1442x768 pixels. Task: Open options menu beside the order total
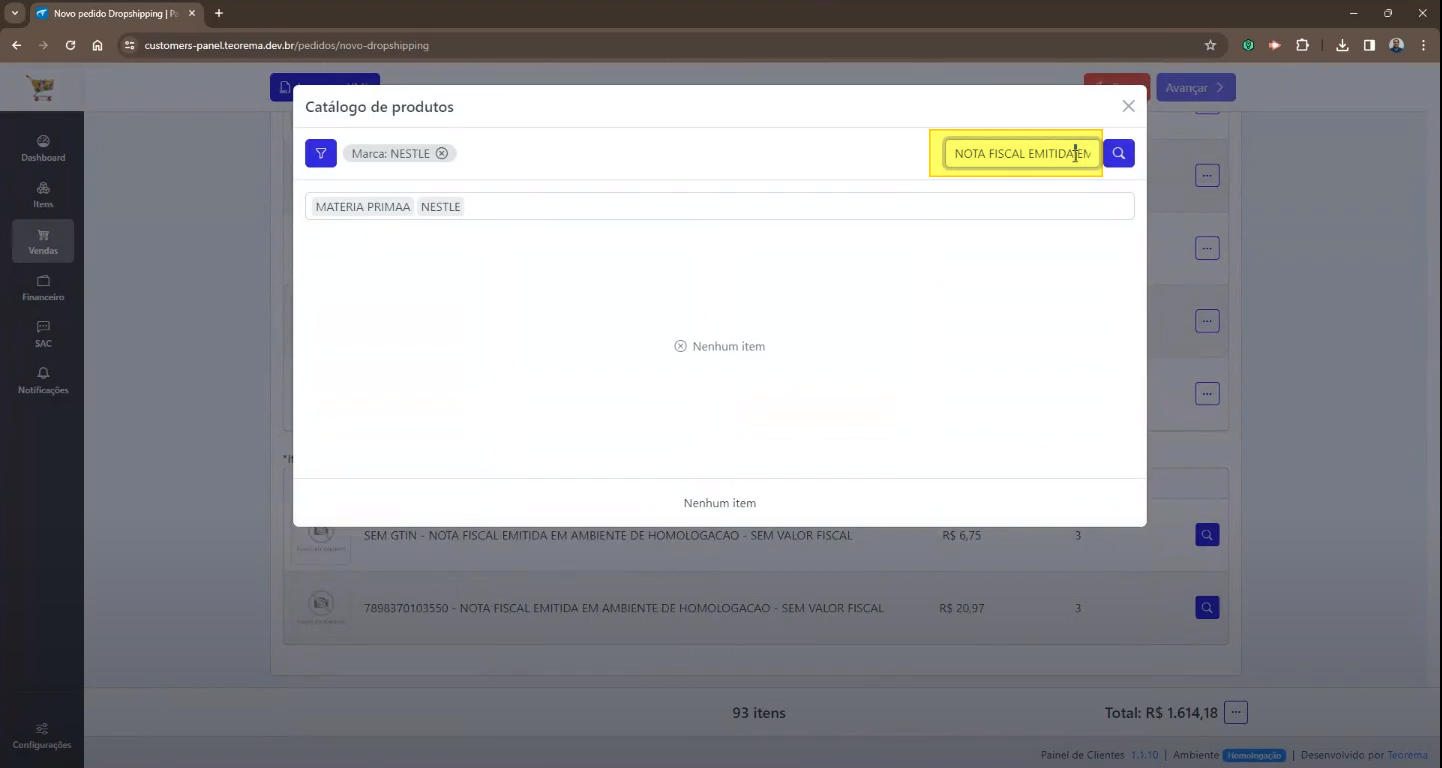[x=1237, y=713]
